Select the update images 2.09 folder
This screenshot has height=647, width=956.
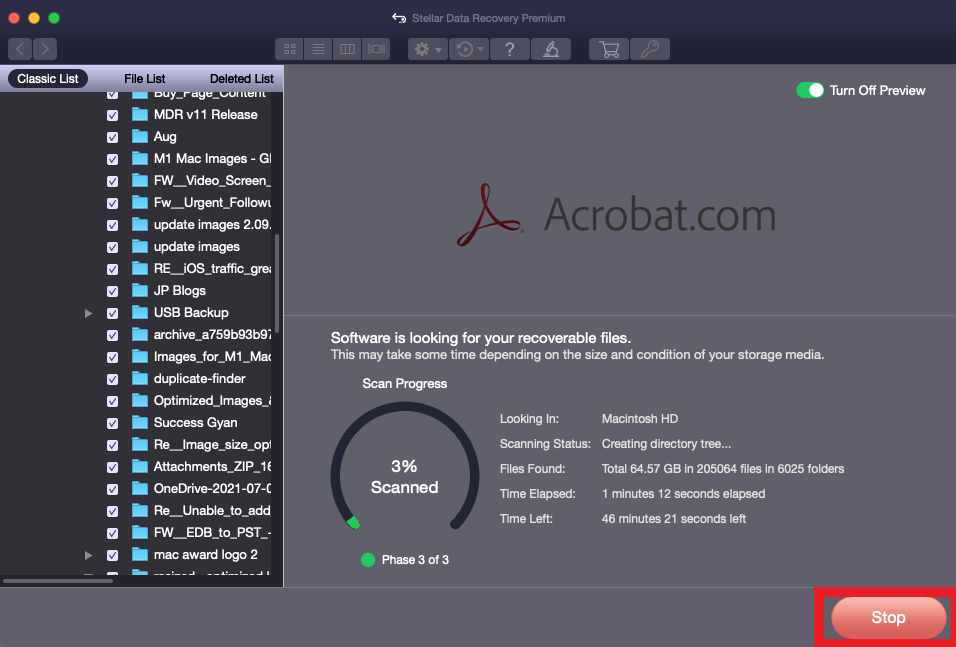[212, 224]
